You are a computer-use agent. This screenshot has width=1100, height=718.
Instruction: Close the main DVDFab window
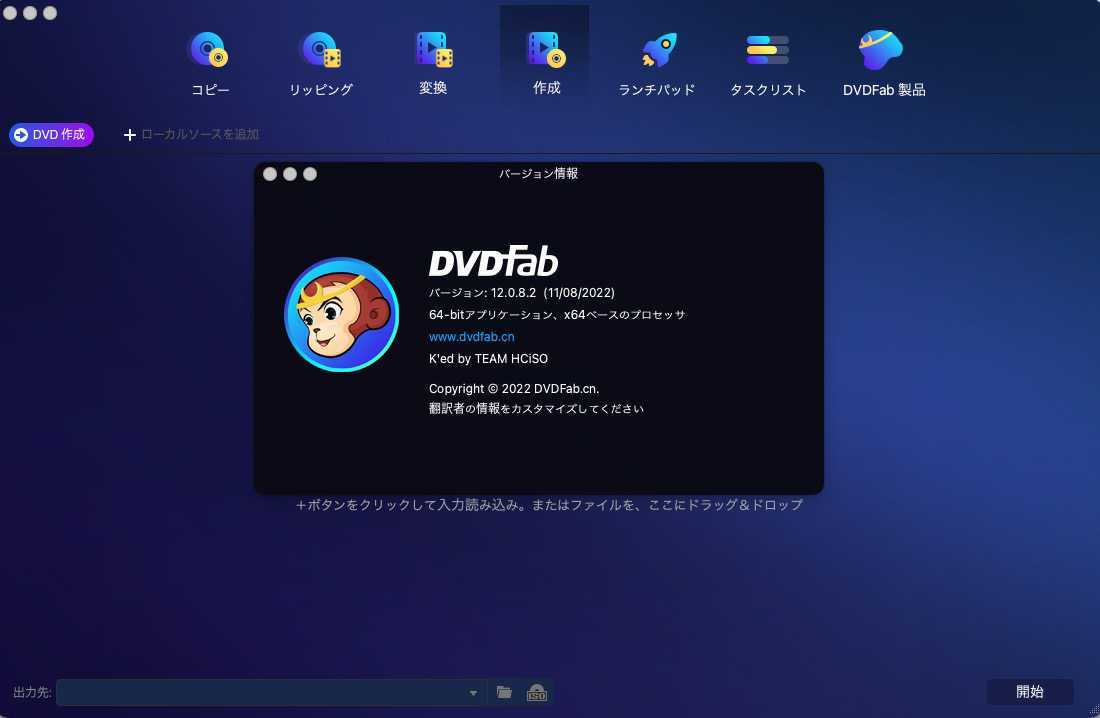10,13
